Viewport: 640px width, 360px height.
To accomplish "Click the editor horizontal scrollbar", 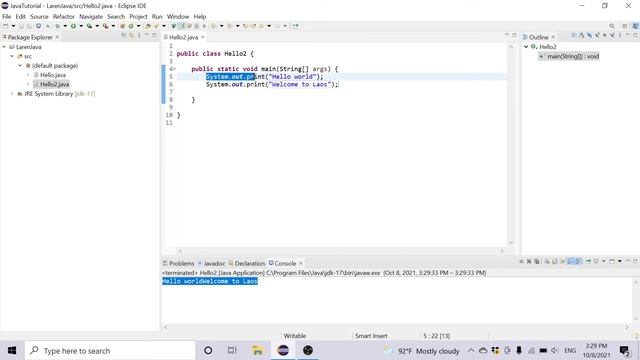I will click(x=341, y=251).
